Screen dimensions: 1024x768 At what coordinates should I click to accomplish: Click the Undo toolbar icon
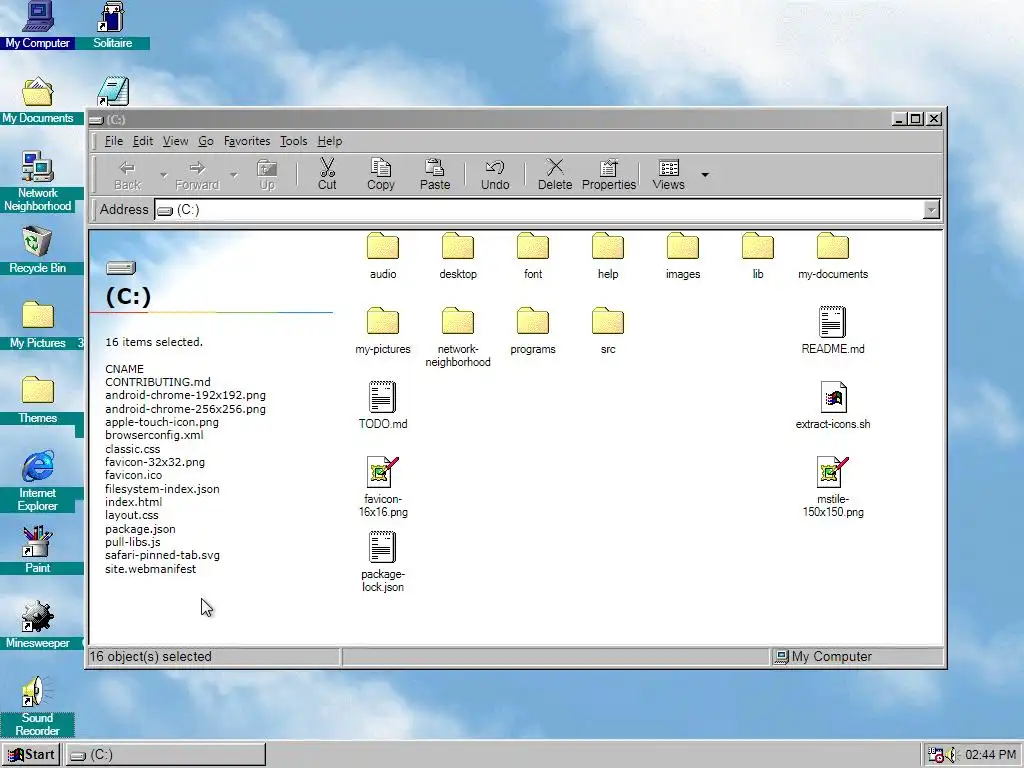point(495,168)
